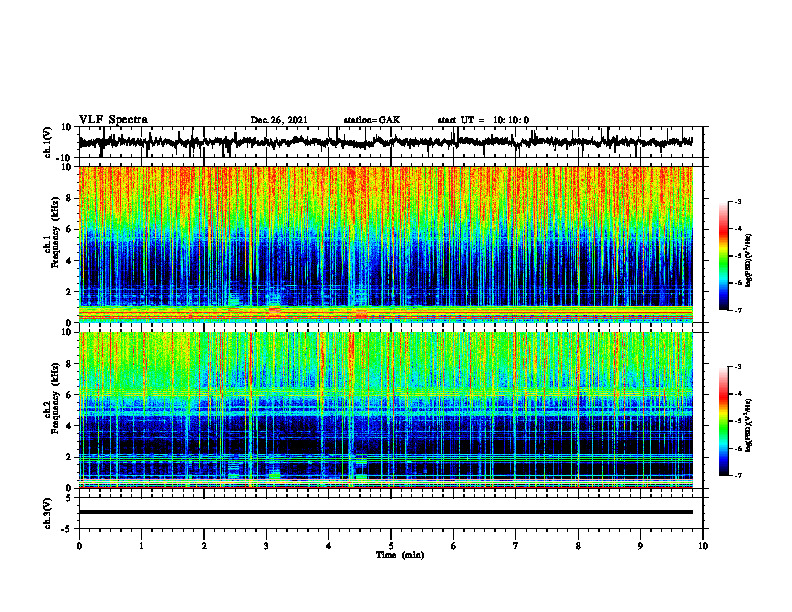Click the "8" kHz tick of ch.1 spectrogram
Image resolution: width=792 pixels, height=612 pixels.
pos(69,198)
